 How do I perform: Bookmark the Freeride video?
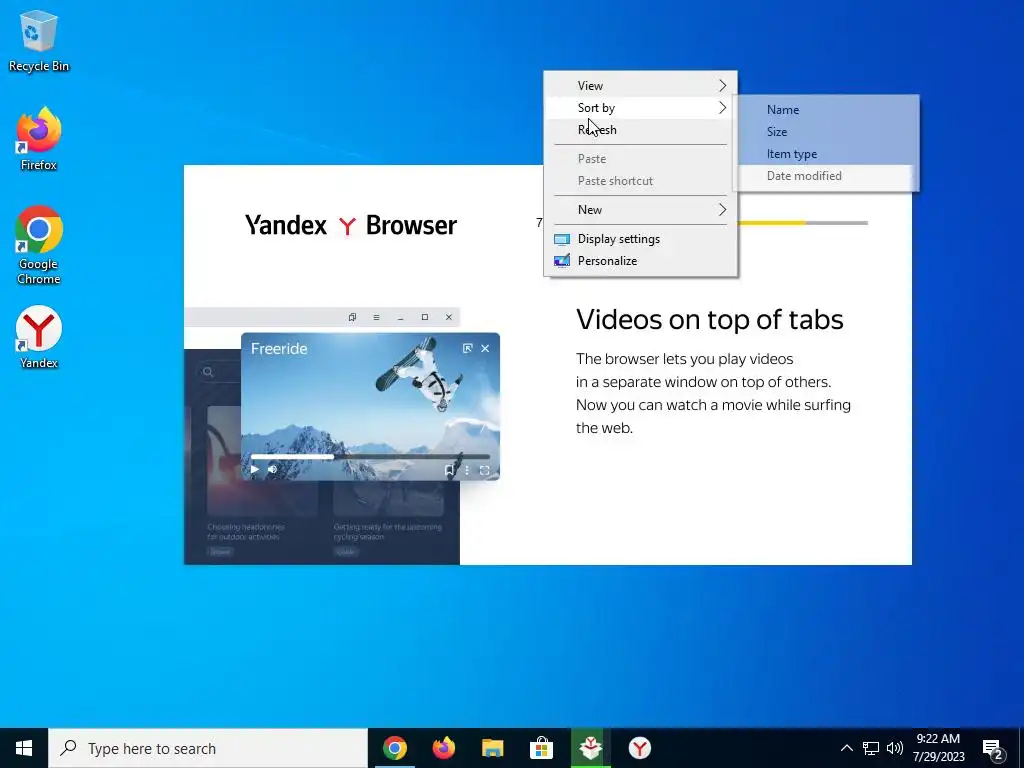click(449, 470)
